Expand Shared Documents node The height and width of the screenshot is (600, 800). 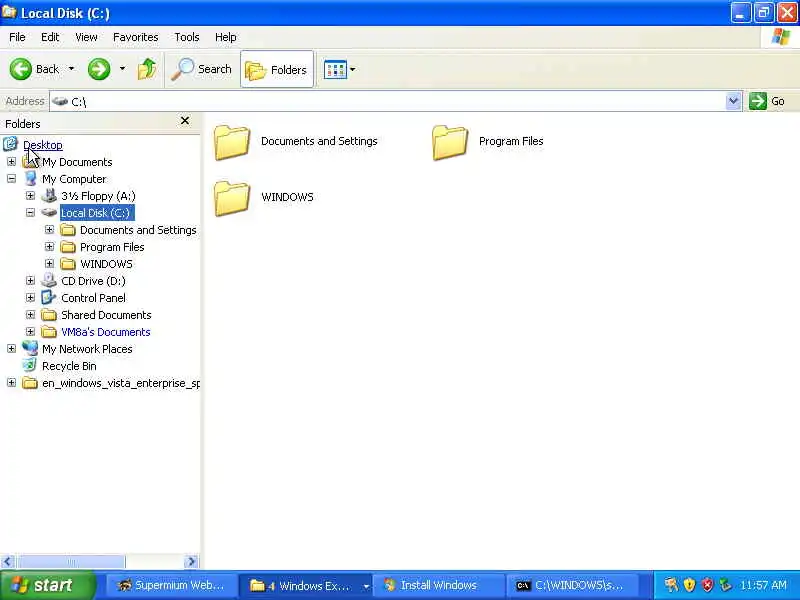tap(30, 315)
